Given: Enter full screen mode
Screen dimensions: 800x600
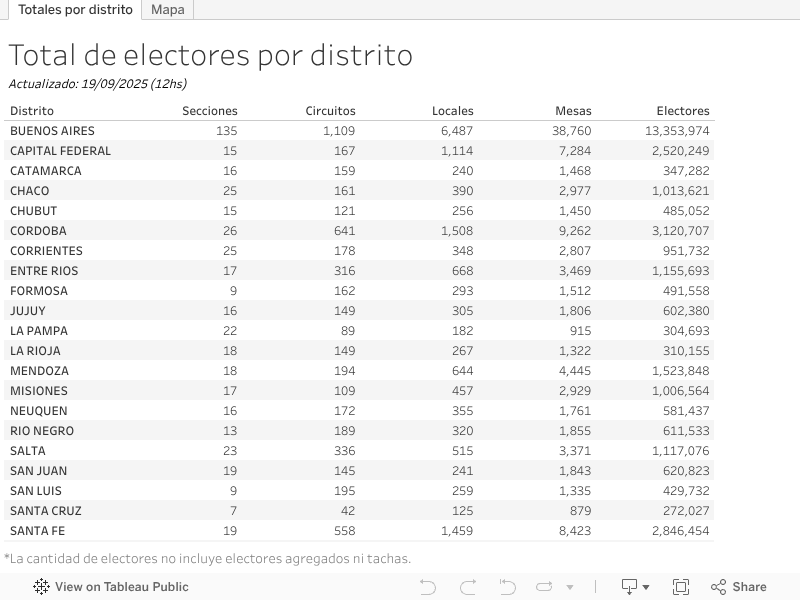Looking at the screenshot, I should (x=681, y=587).
